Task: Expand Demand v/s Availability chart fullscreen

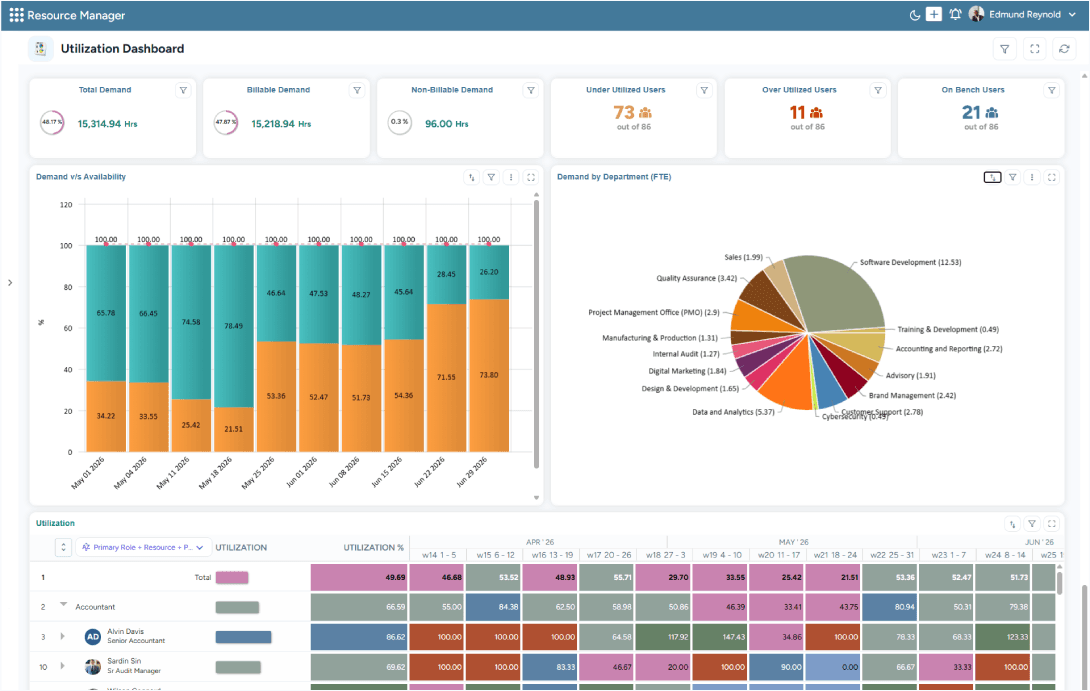Action: 531,177
